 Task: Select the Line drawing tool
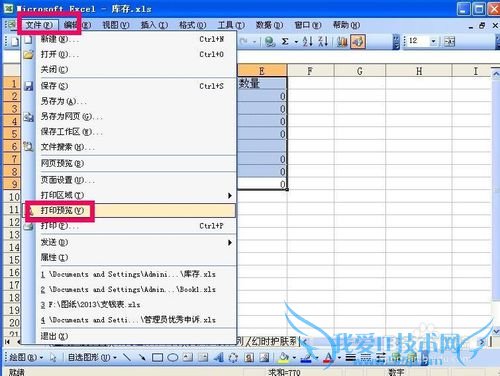127,358
